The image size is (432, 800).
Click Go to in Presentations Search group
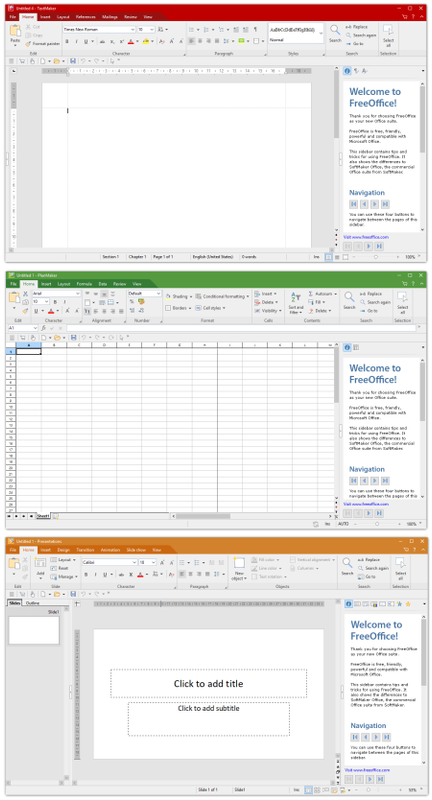coord(367,577)
